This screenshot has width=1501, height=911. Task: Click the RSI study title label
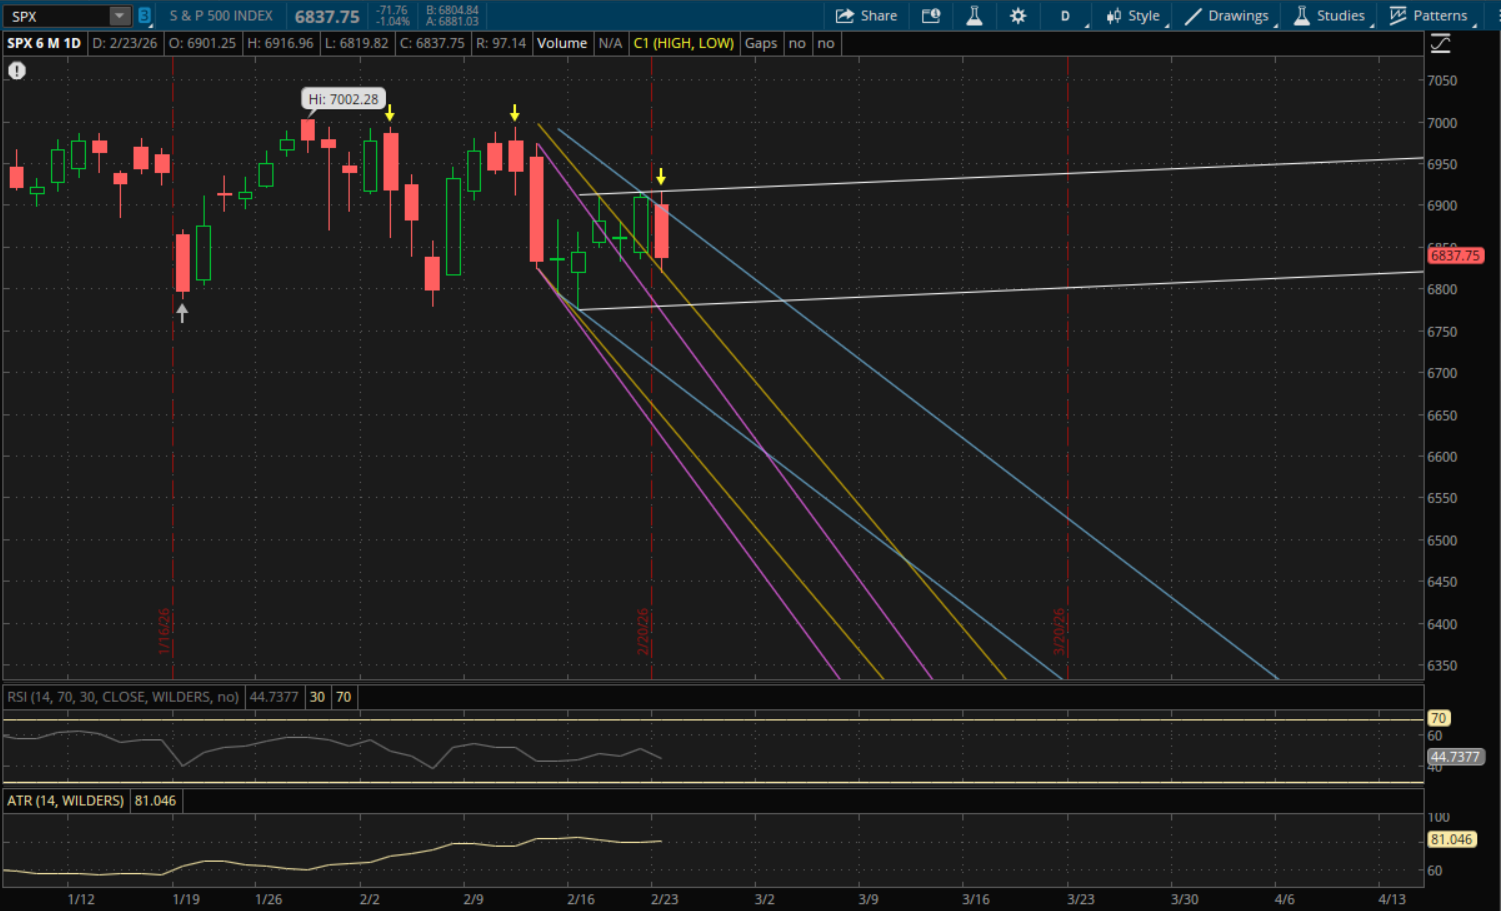coord(123,697)
